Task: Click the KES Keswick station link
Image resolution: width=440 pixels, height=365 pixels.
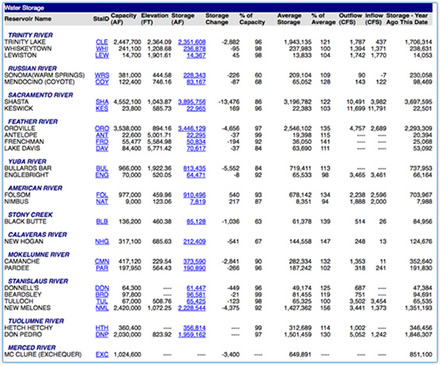Action: 102,108
